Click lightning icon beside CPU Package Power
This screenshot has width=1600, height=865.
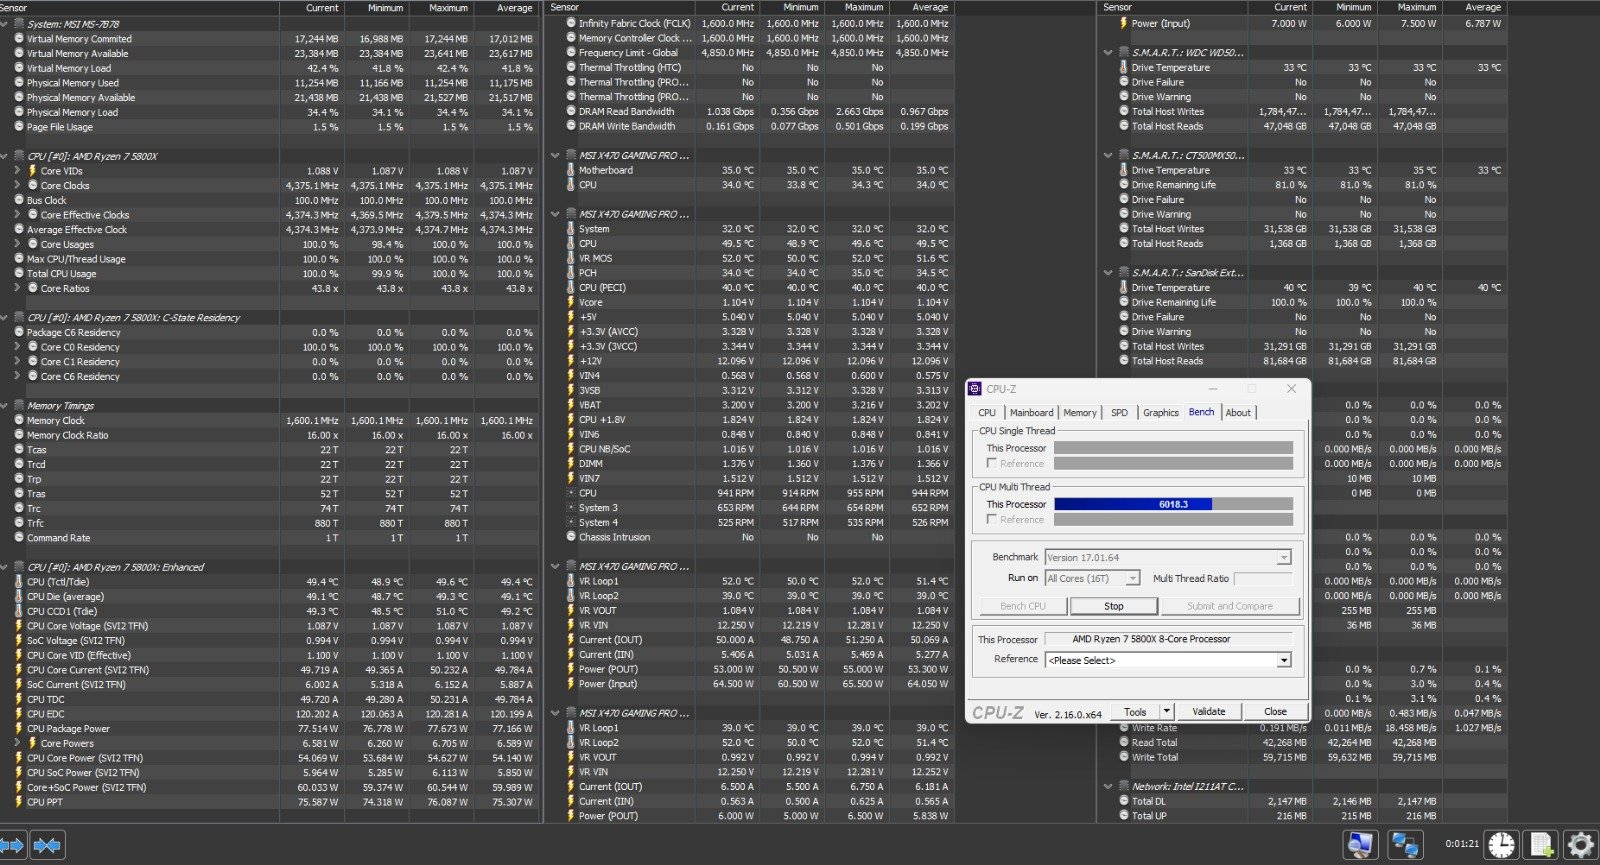click(19, 729)
